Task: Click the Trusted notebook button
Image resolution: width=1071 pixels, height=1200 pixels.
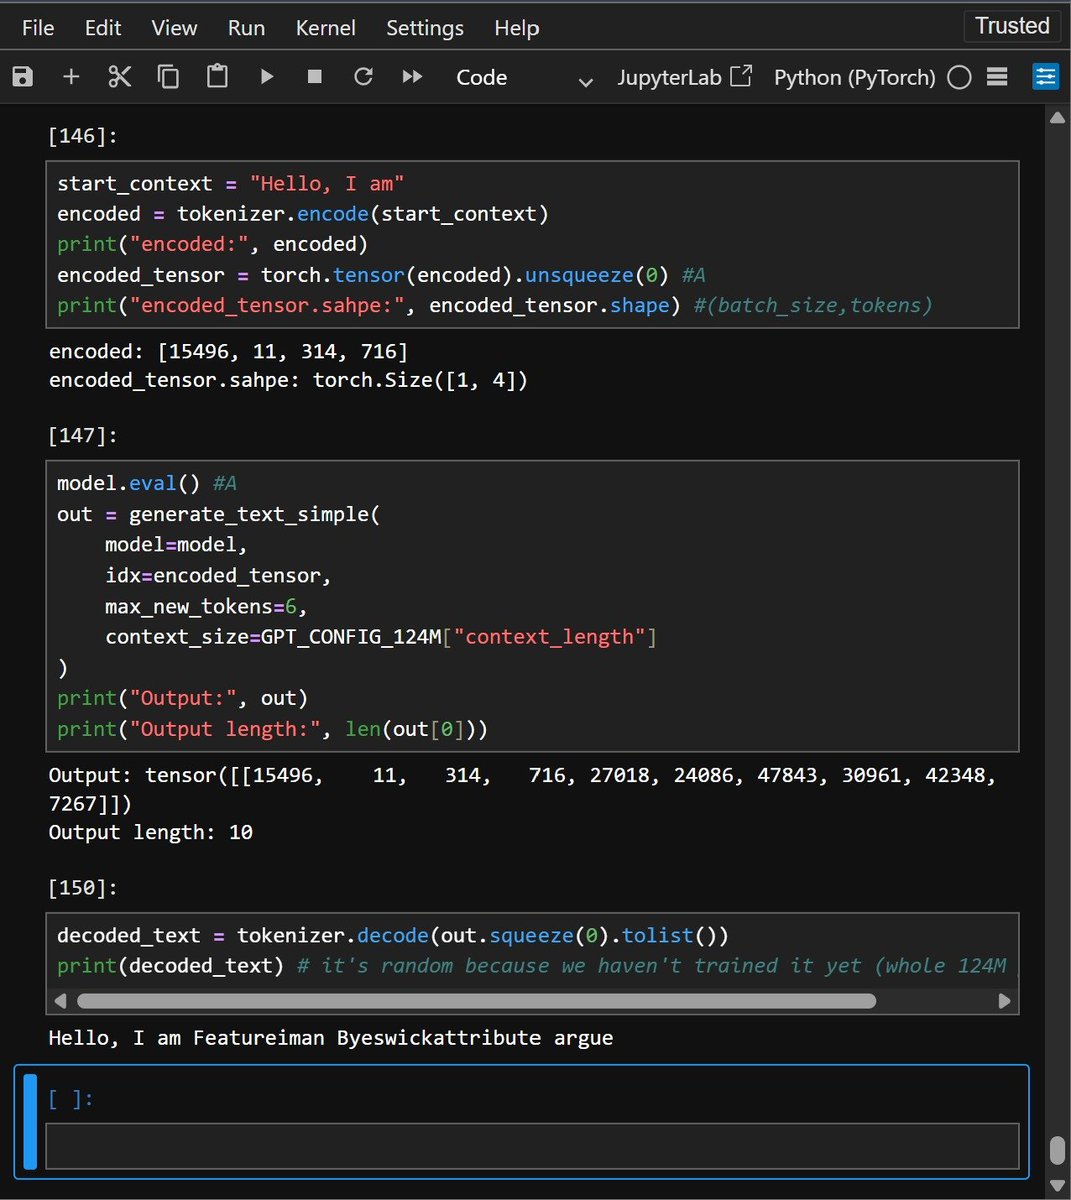Action: pos(1012,26)
